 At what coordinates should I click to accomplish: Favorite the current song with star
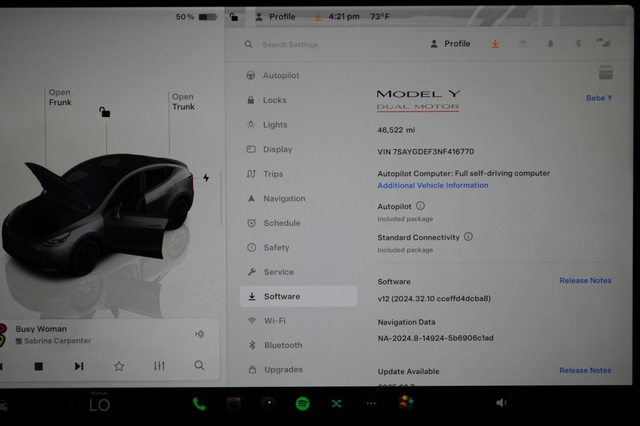click(119, 366)
